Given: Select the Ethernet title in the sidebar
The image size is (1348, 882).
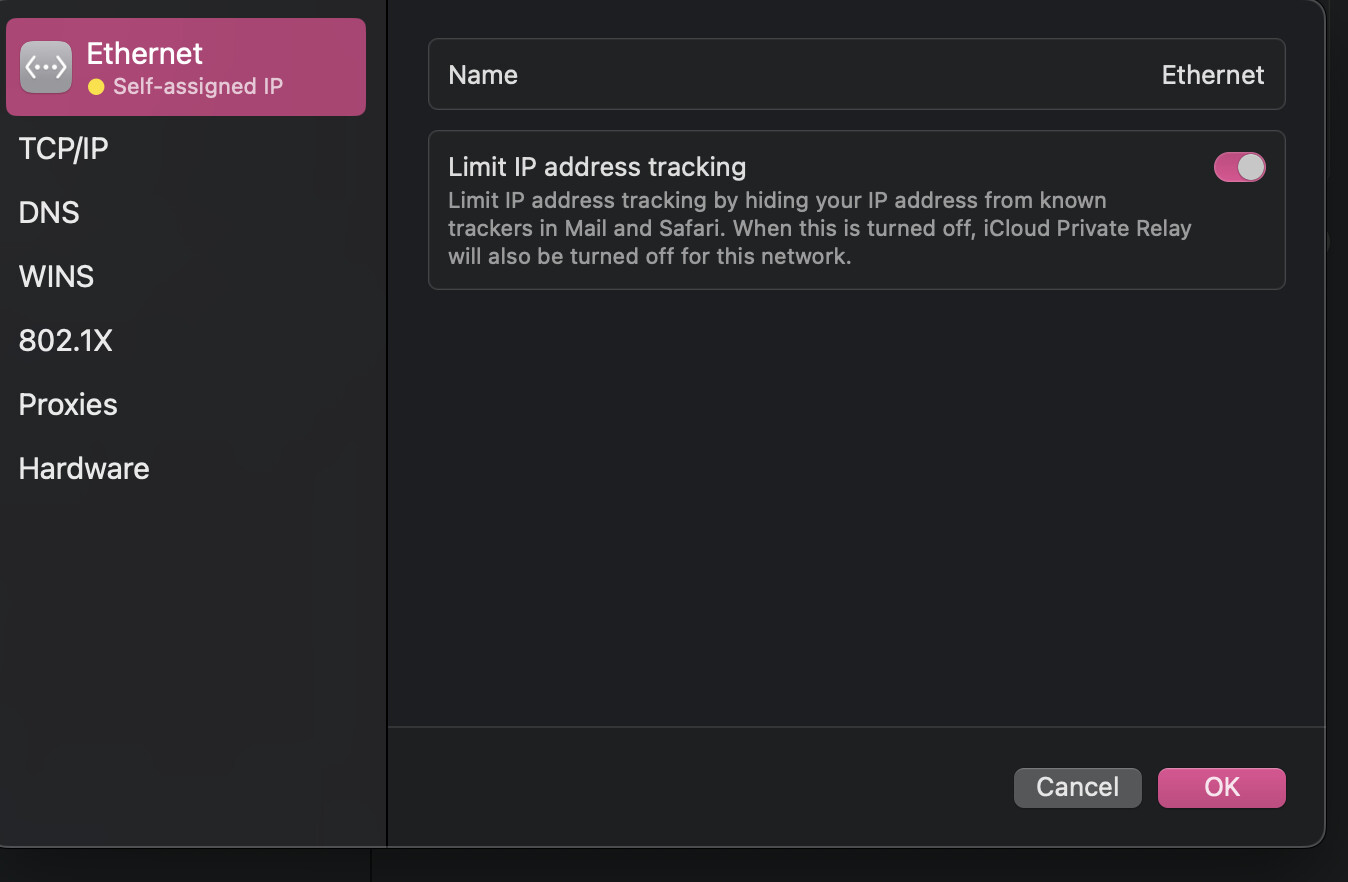Looking at the screenshot, I should pyautogui.click(x=145, y=53).
